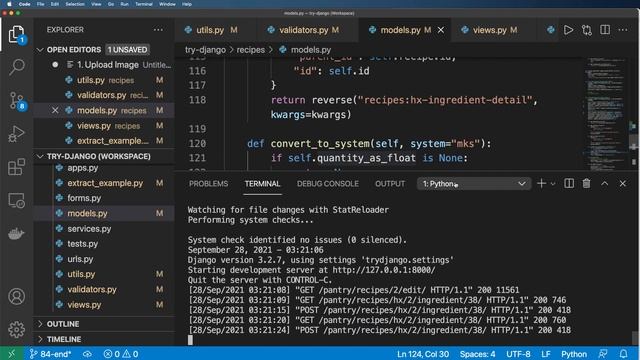Click remote window indicator in status bar

[x=11, y=354]
